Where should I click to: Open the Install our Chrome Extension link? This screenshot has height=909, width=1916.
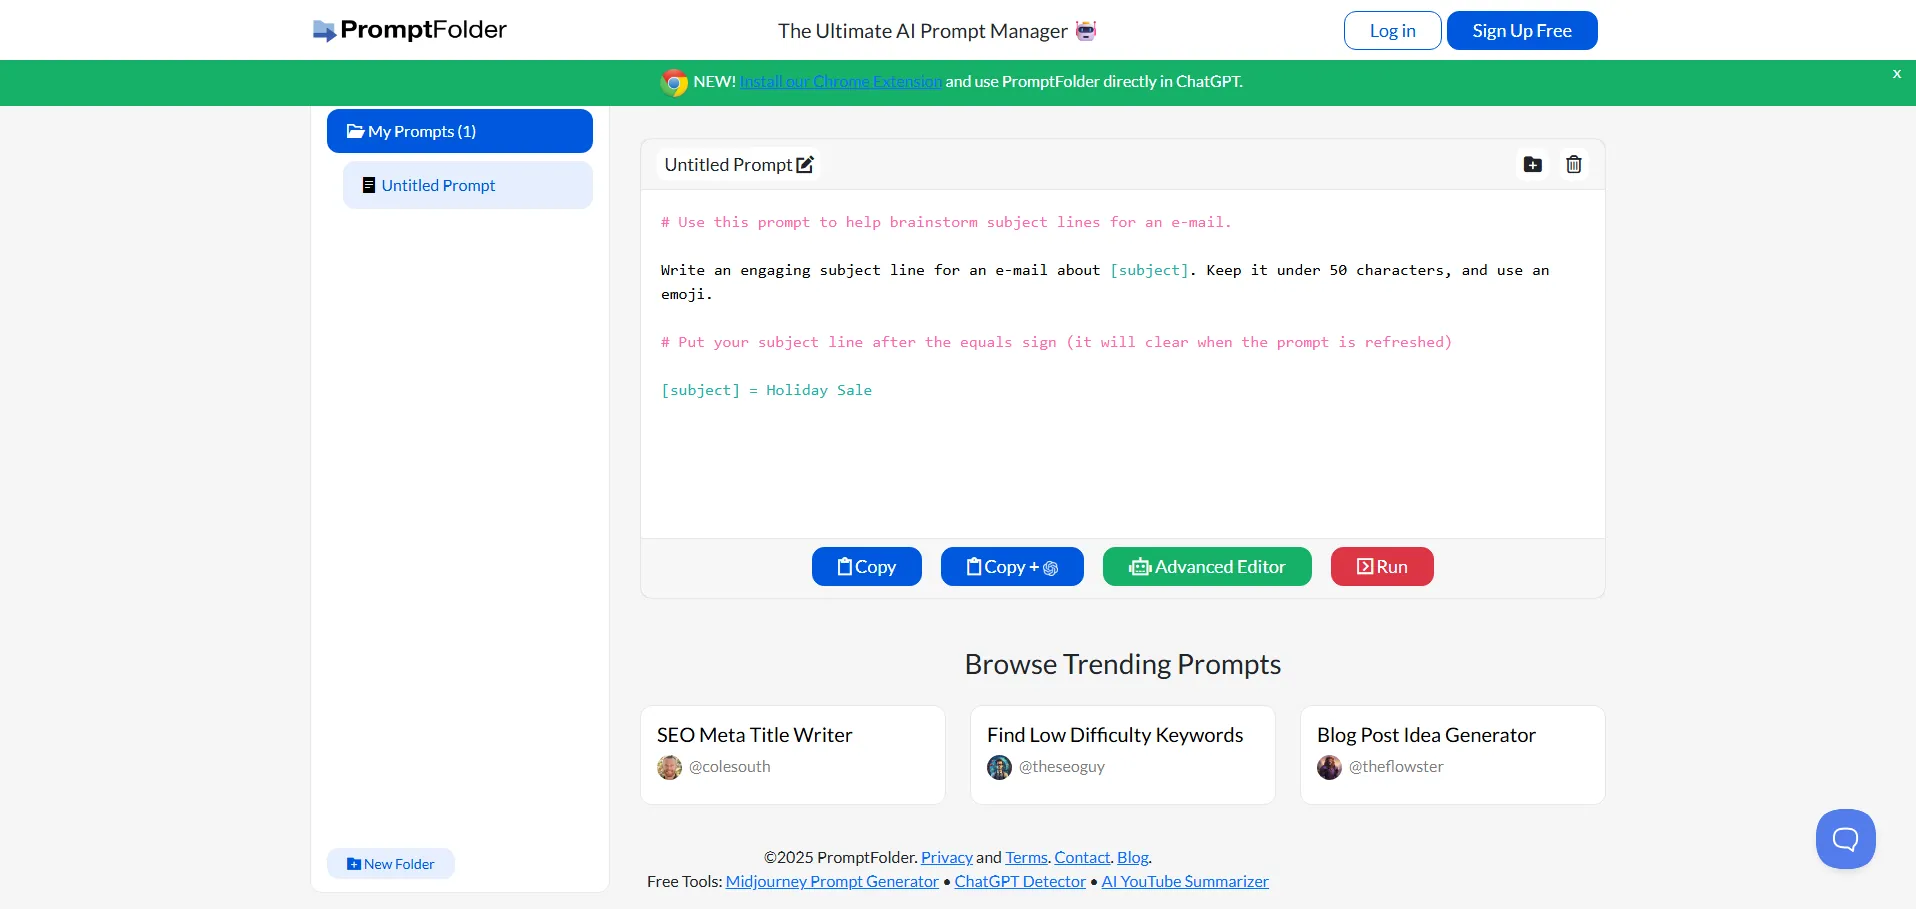pos(840,82)
